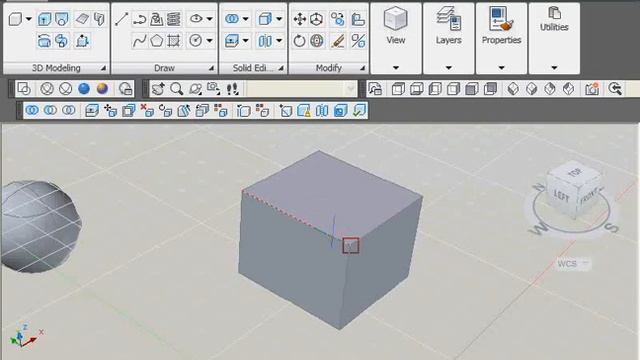Switch to 2D Wireframe visual style
Screen dimensions: 640x360
click(24, 89)
